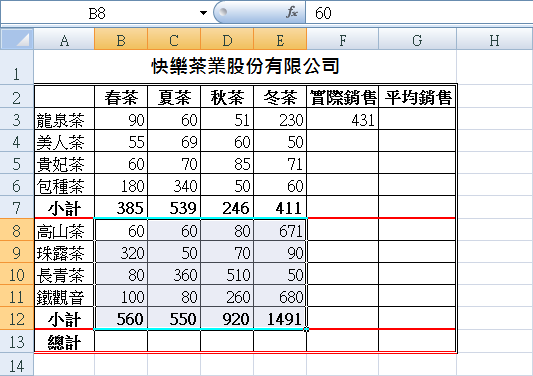
Task: Click the cell with value 671
Action: point(280,230)
